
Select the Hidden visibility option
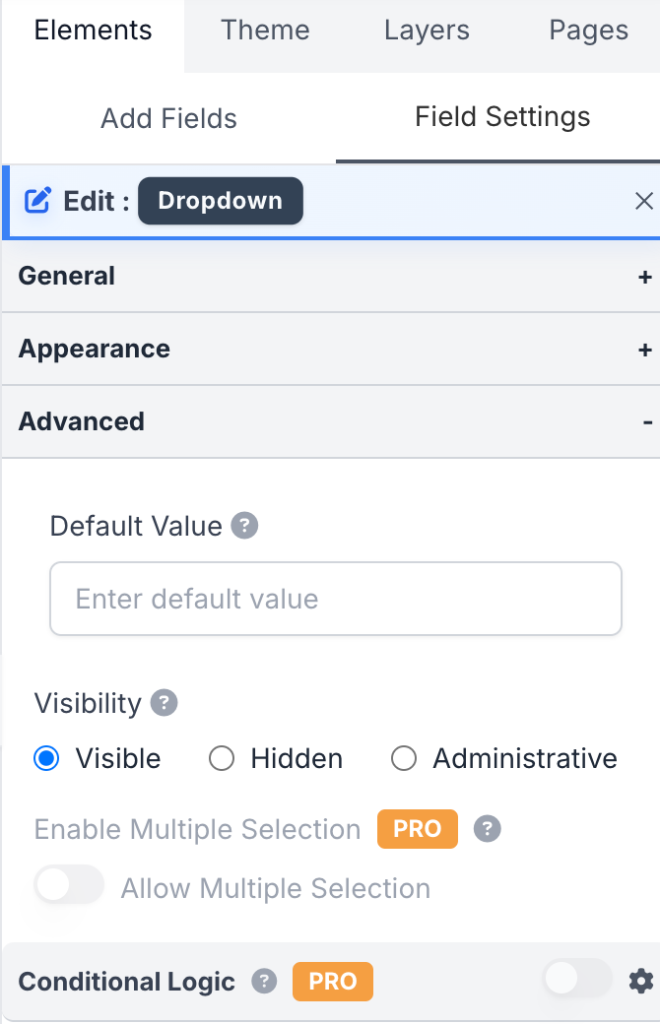pyautogui.click(x=221, y=759)
